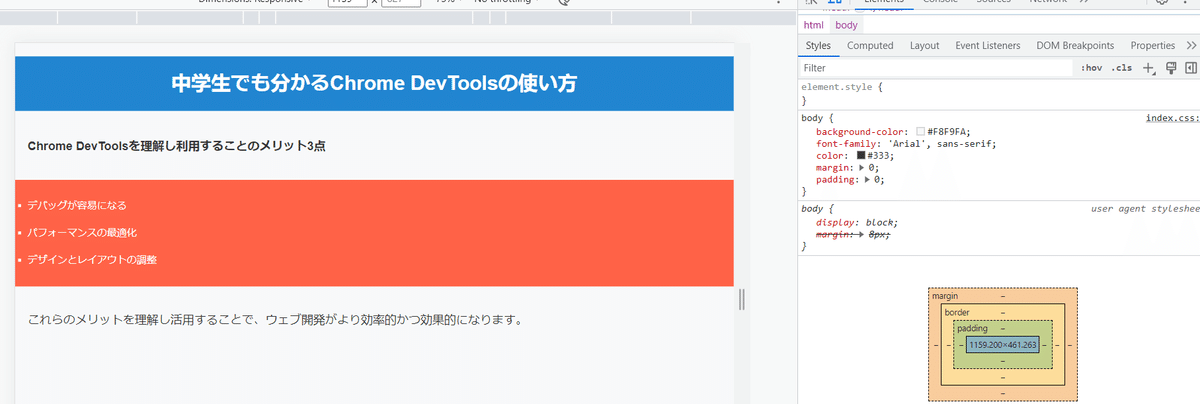Click the bold メリット3点 subheading
This screenshot has height=404, width=1200.
coord(177,146)
